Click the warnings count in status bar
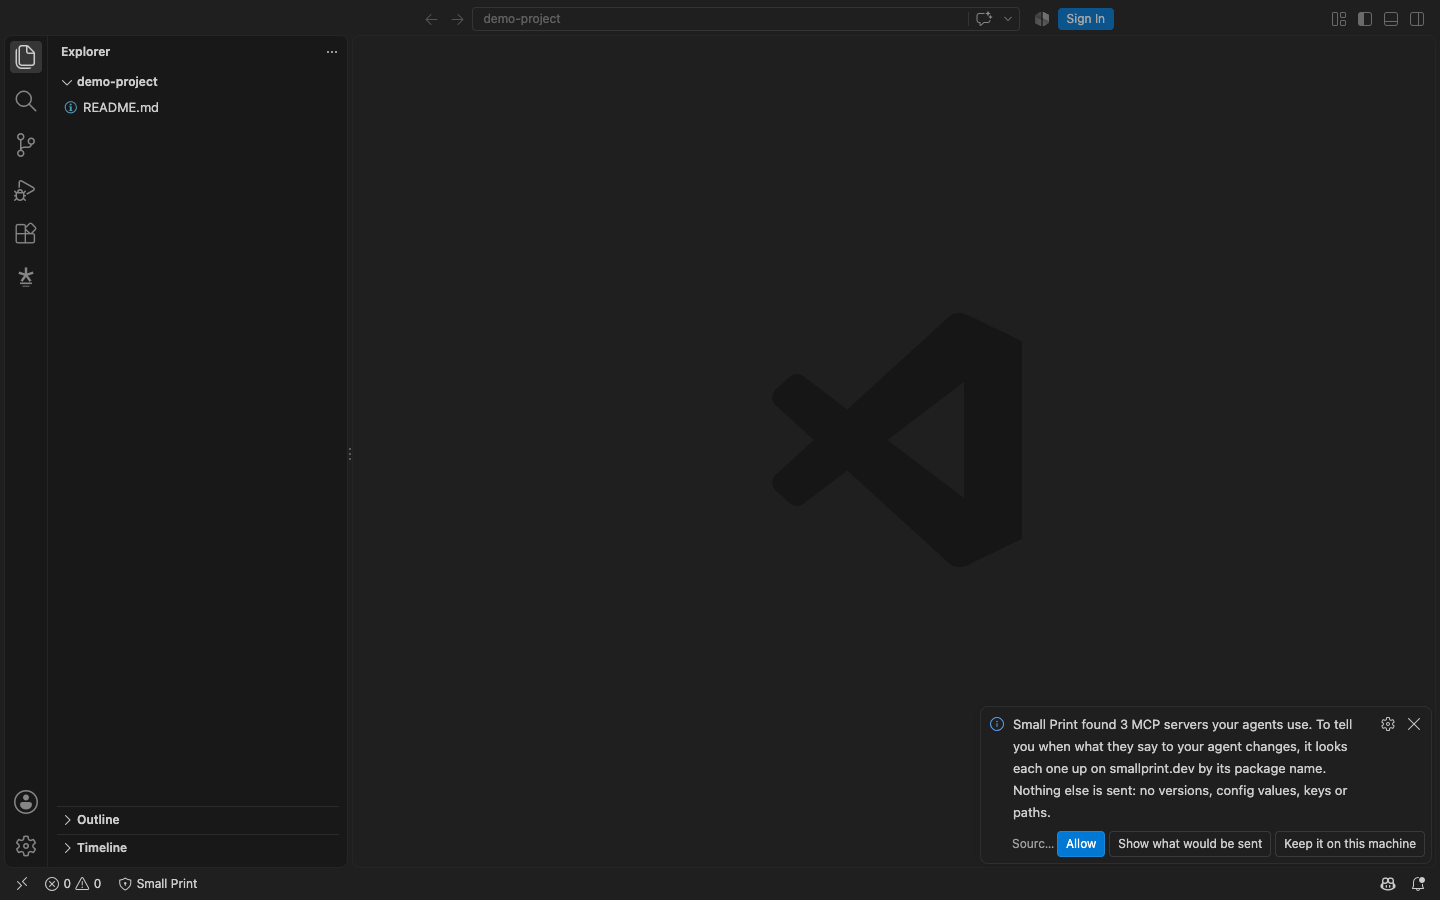This screenshot has width=1440, height=900. click(x=89, y=884)
